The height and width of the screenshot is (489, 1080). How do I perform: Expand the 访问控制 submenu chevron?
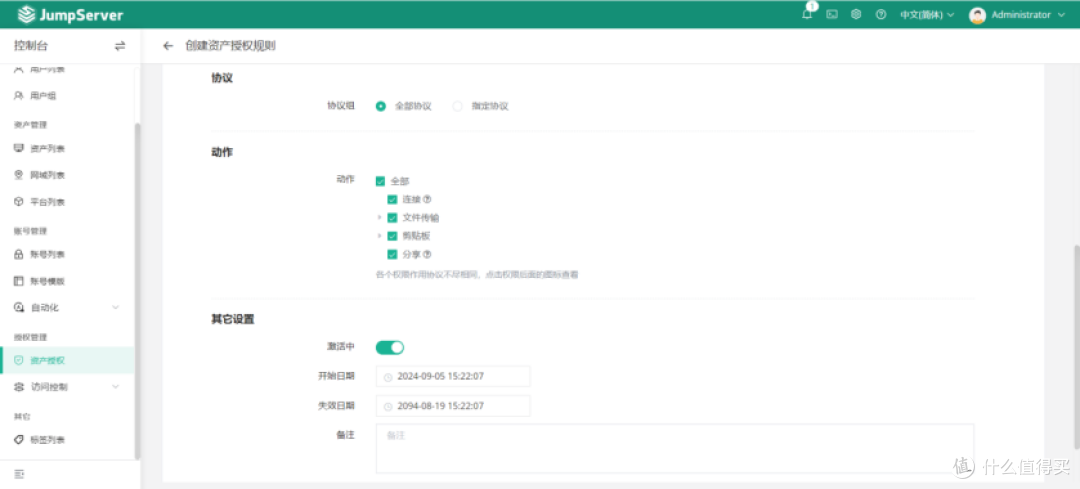(116, 387)
